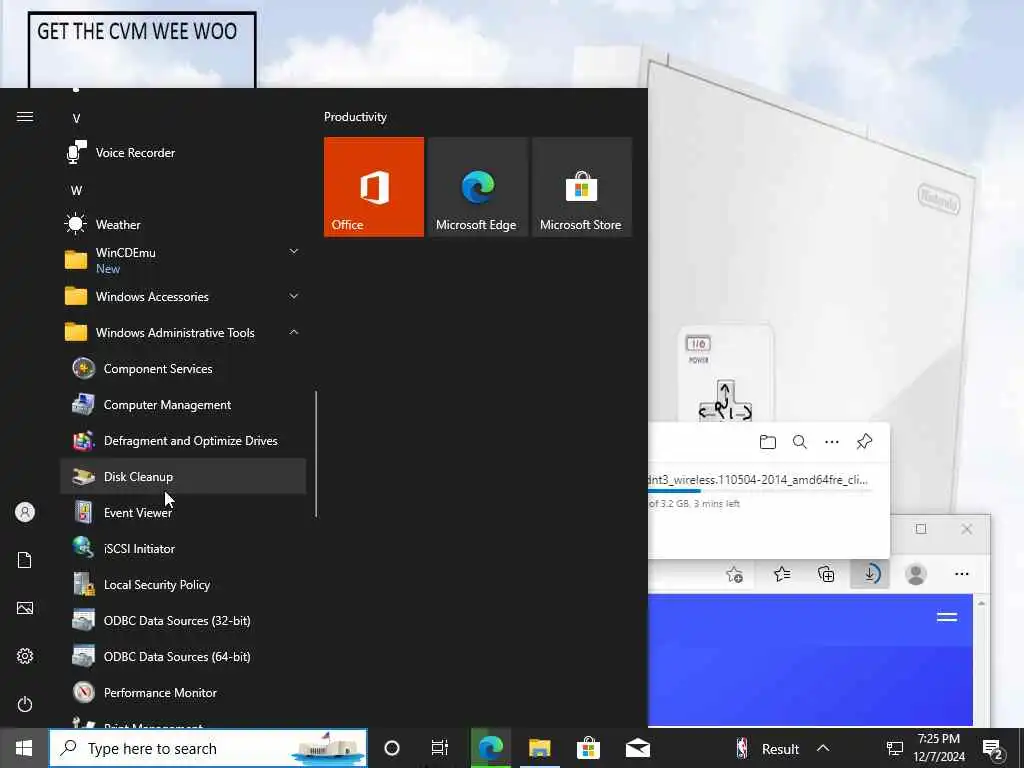Open Task View on taskbar

(440, 748)
